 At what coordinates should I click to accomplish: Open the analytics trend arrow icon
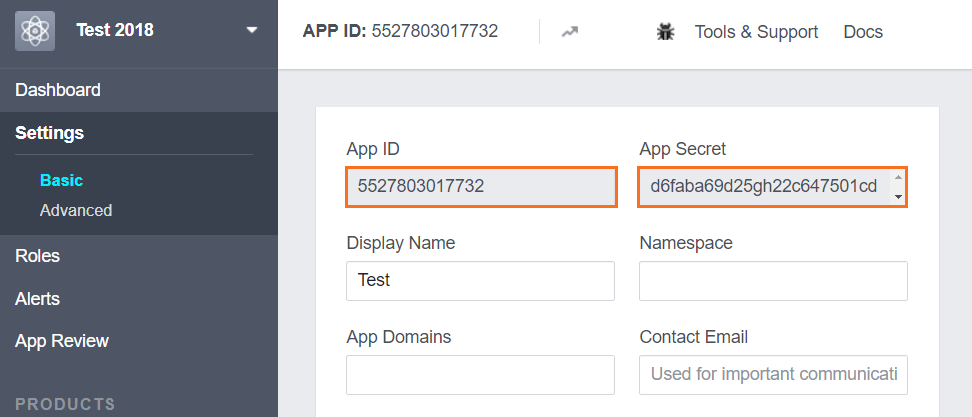pyautogui.click(x=570, y=32)
